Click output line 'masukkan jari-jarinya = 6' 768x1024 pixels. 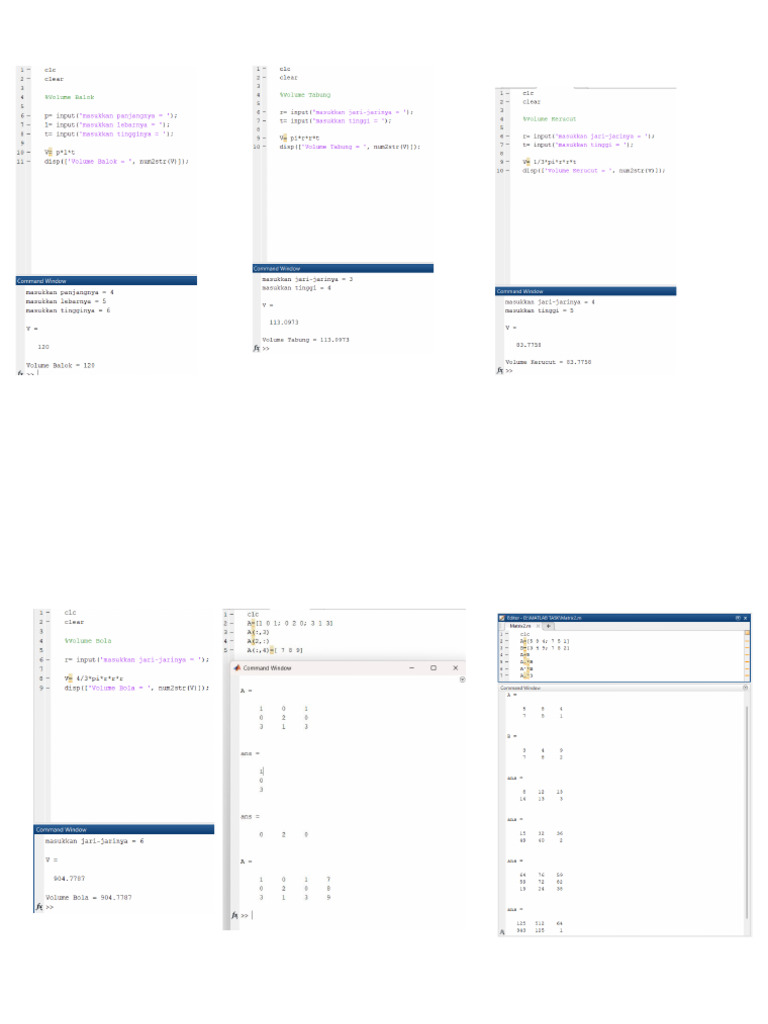(x=95, y=841)
